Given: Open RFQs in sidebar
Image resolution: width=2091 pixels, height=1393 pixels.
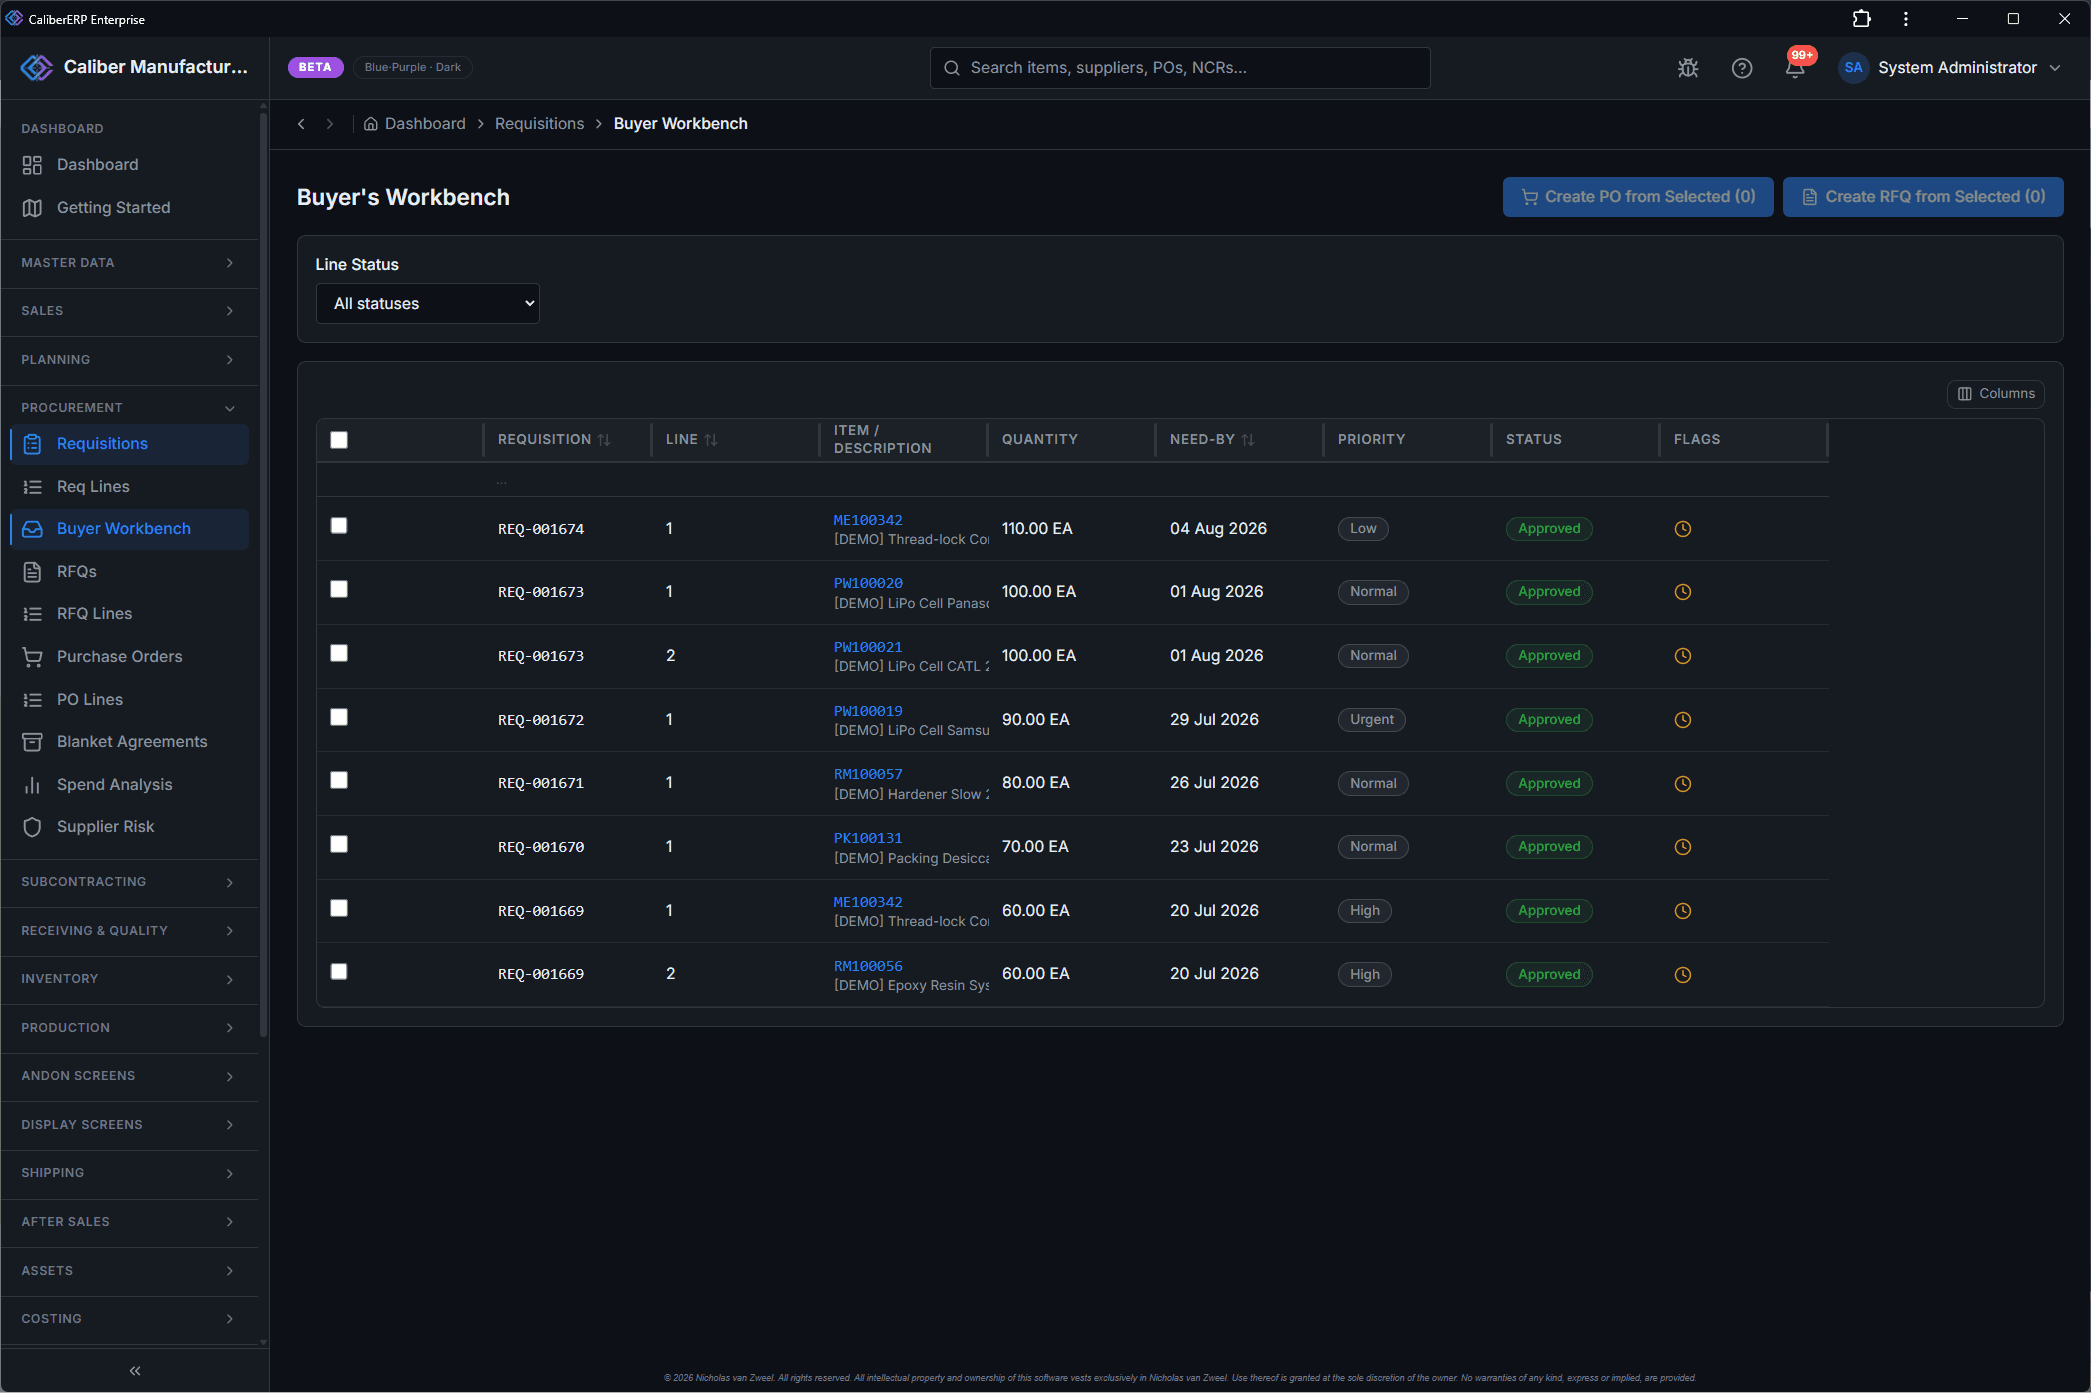Looking at the screenshot, I should (x=130, y=572).
